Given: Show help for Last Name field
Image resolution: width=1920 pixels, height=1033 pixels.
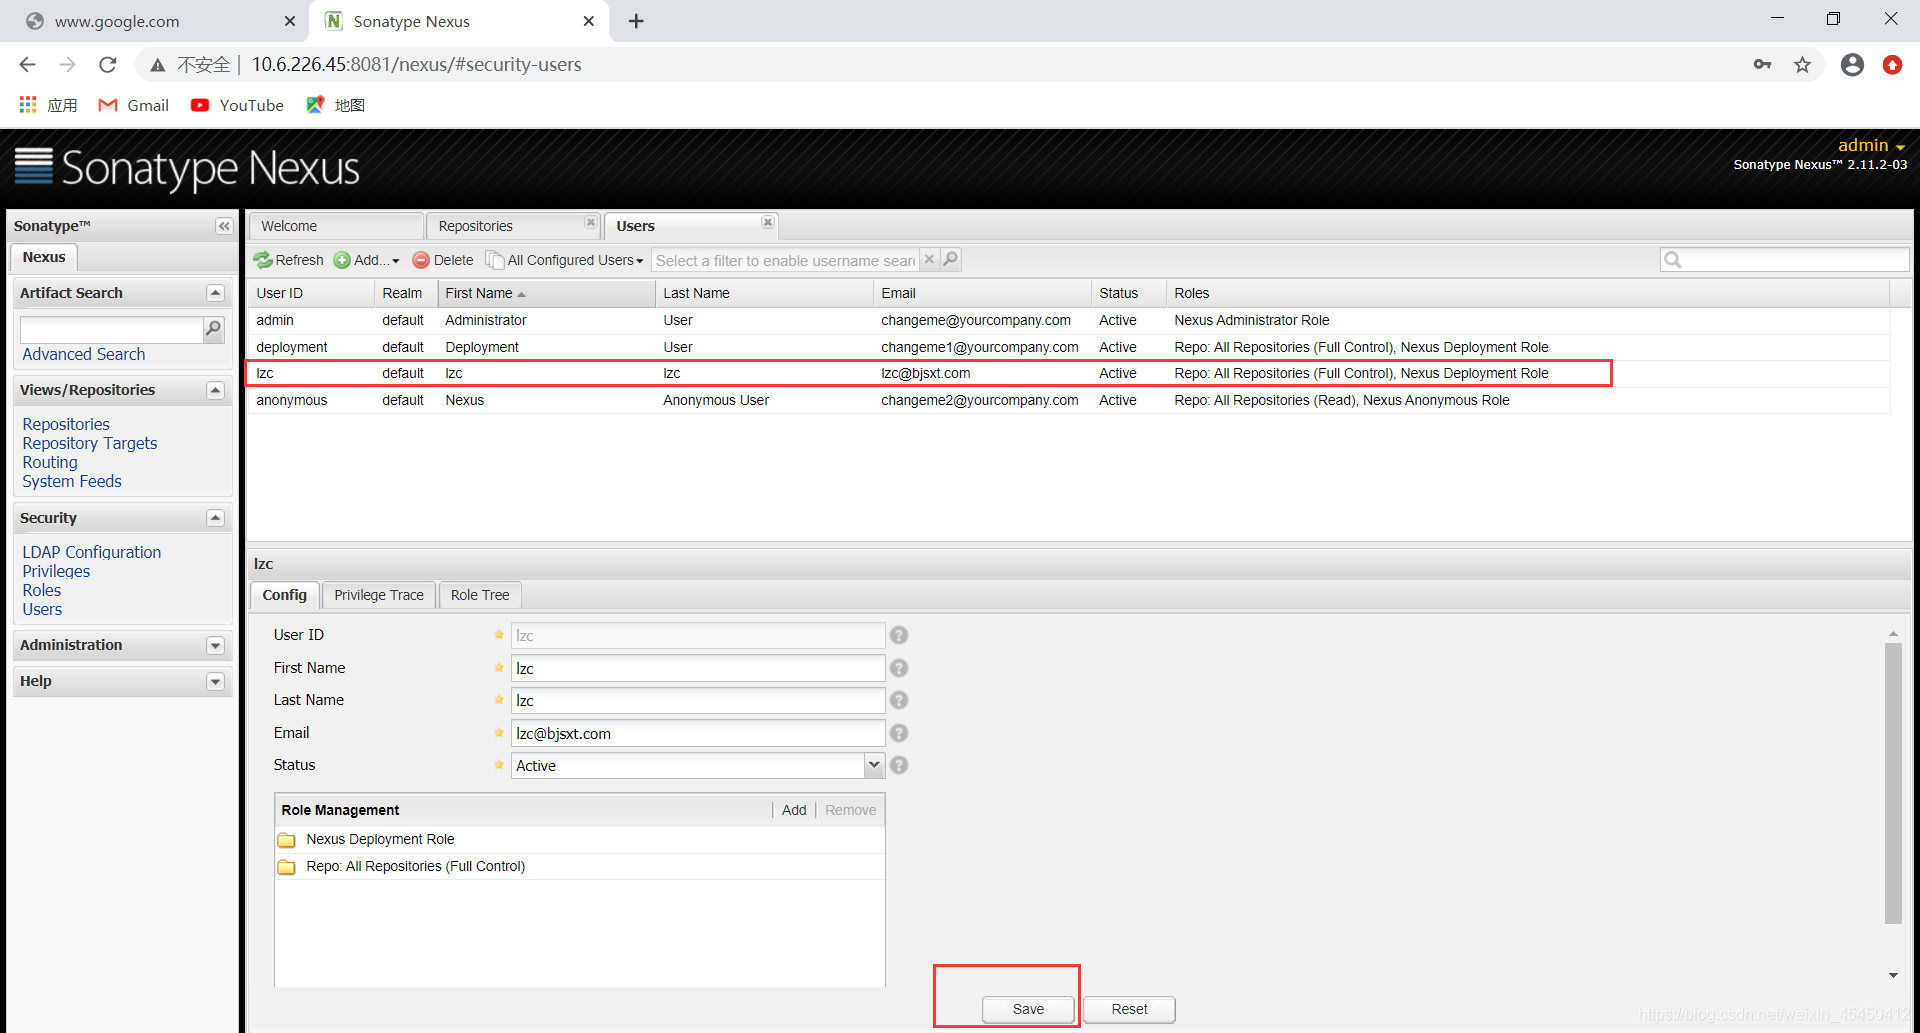Looking at the screenshot, I should click(899, 700).
